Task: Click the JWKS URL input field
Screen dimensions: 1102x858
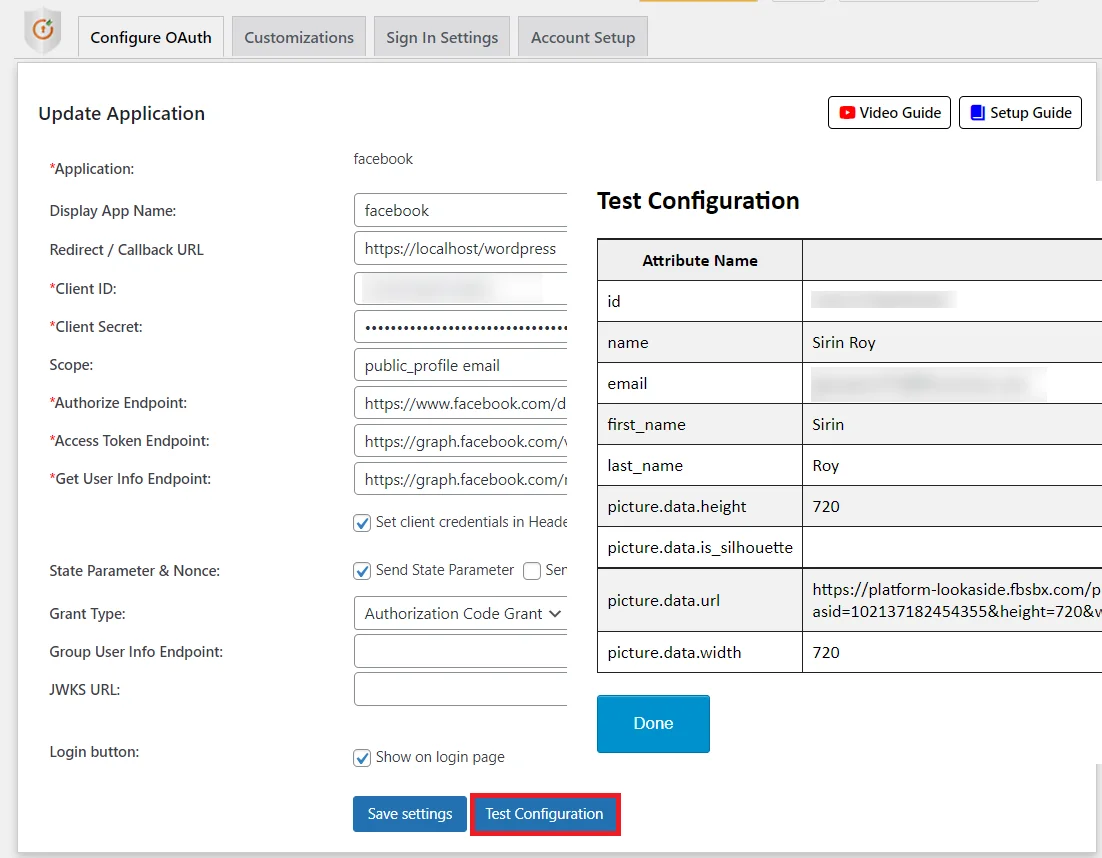Action: pyautogui.click(x=461, y=689)
